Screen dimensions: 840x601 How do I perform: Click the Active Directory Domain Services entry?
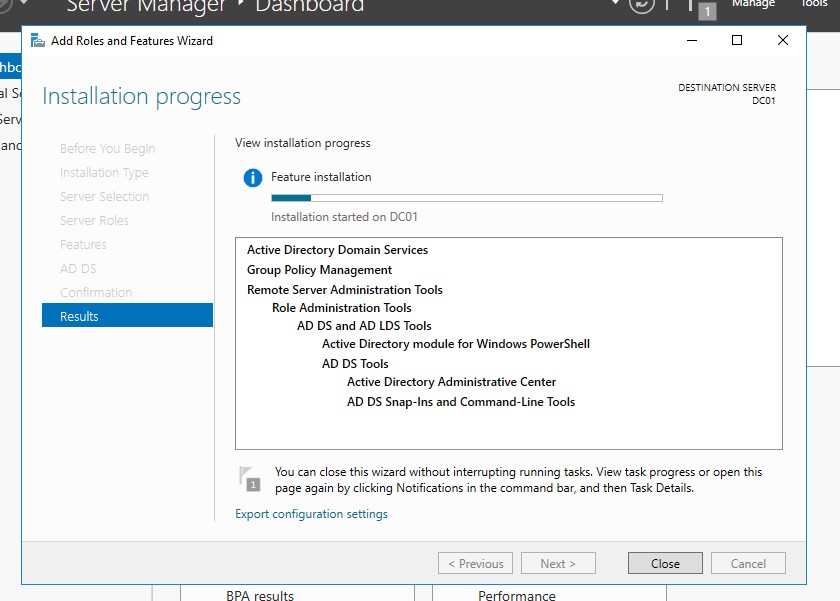click(338, 250)
